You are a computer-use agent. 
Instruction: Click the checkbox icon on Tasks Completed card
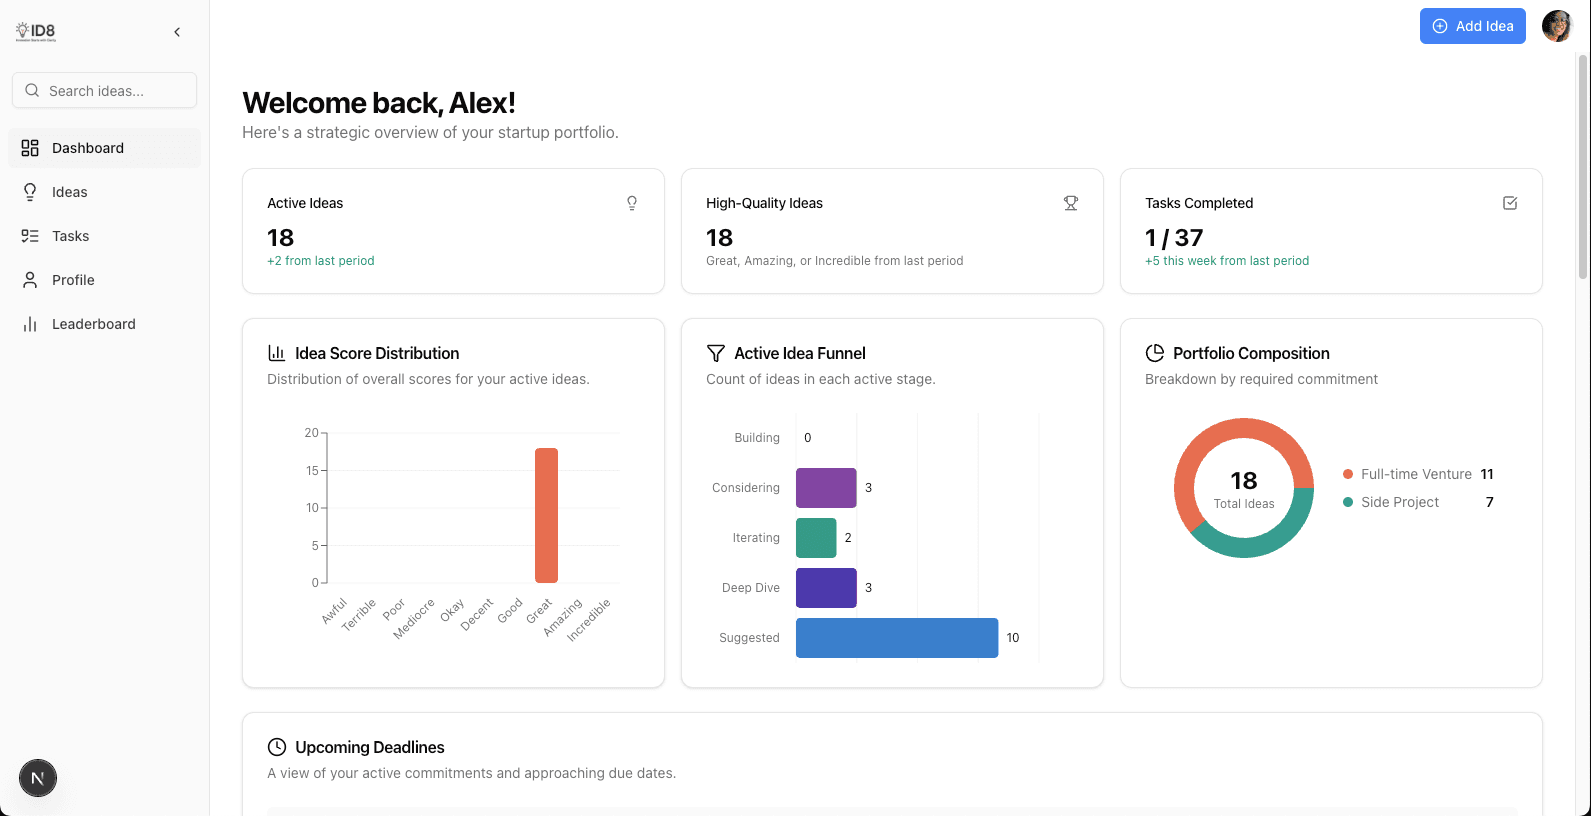(1510, 203)
